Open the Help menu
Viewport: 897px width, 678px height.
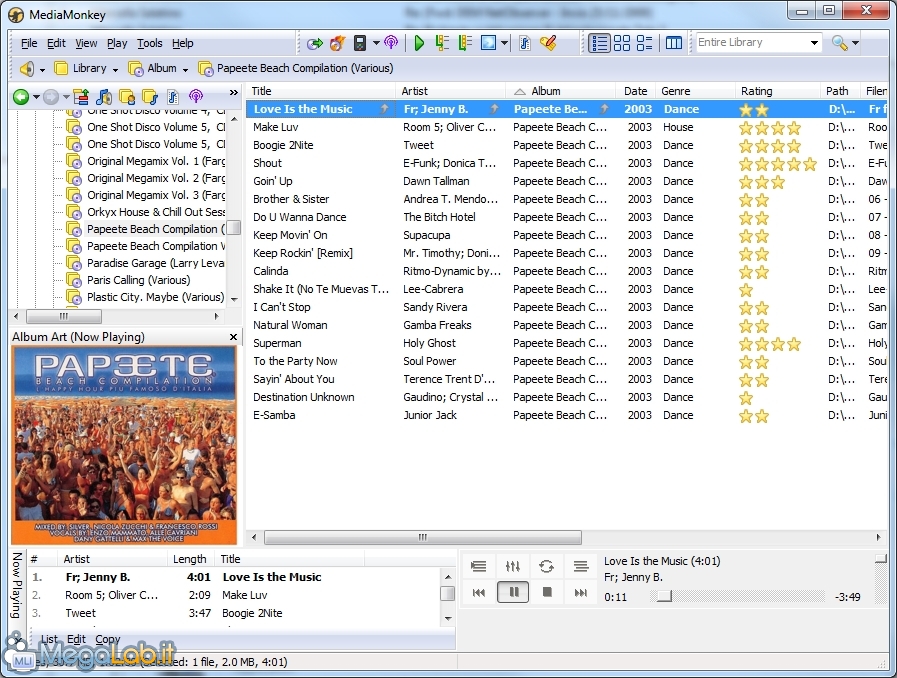[182, 43]
